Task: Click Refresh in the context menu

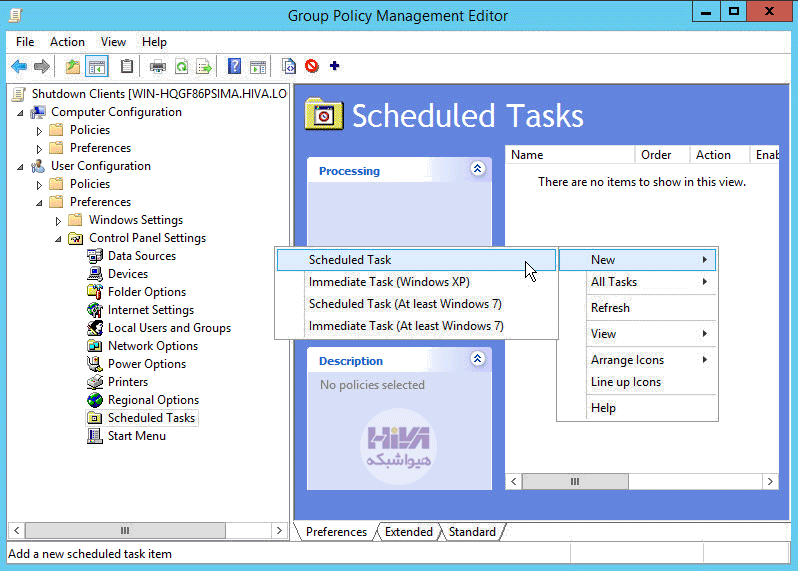Action: pos(637,307)
